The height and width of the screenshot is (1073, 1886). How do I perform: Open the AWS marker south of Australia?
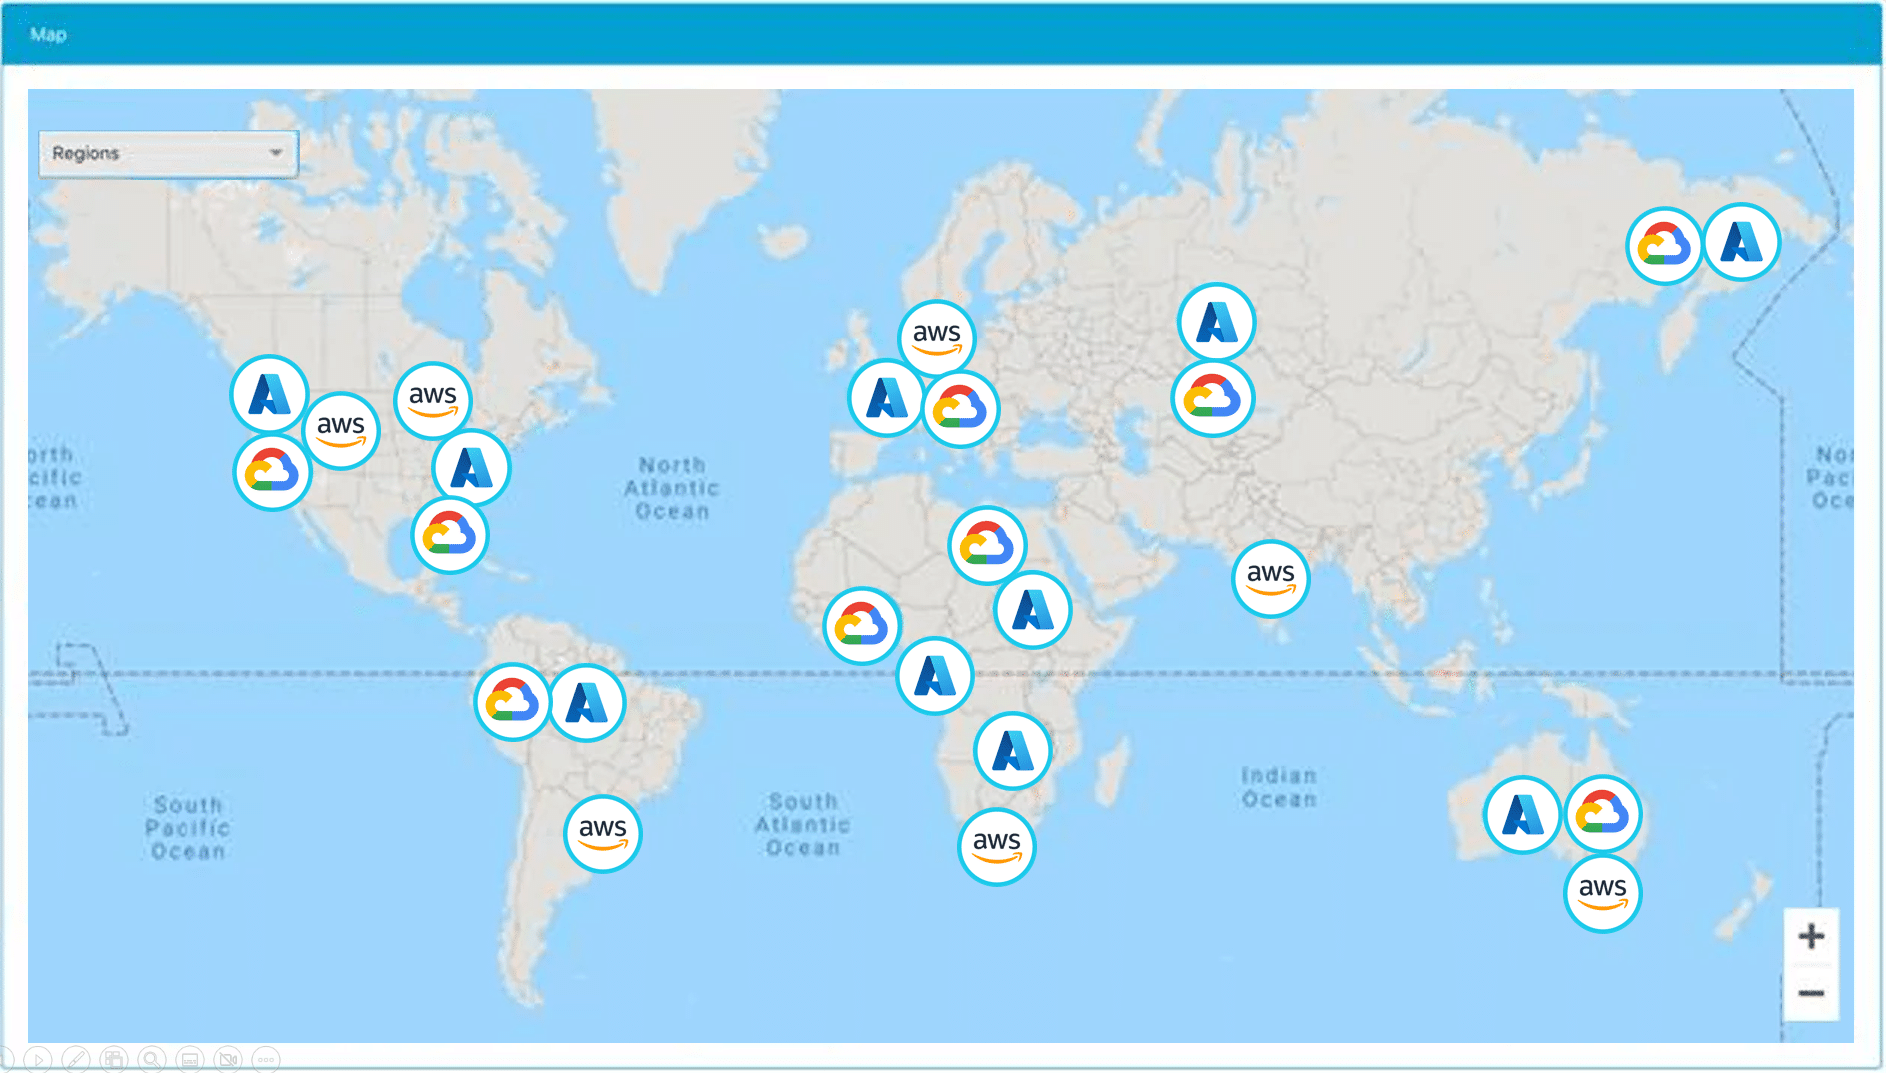(x=1602, y=893)
